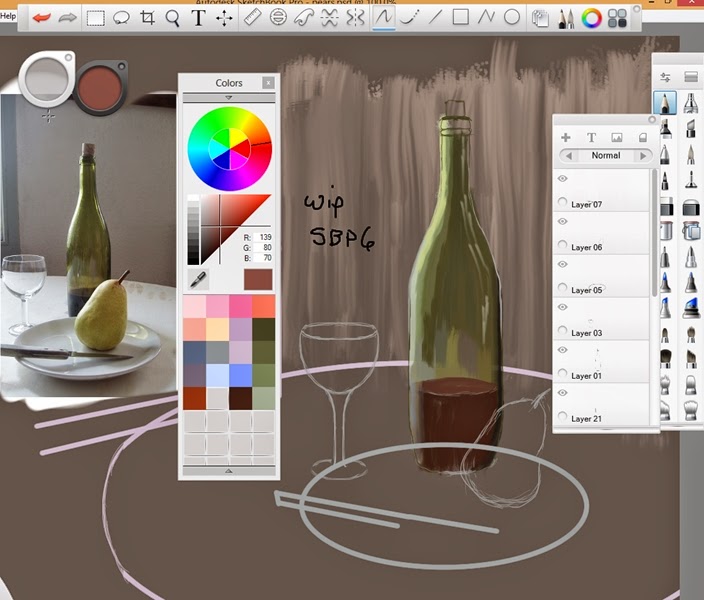Click the red-brown brush color puck
Image resolution: width=704 pixels, height=600 pixels.
100,87
